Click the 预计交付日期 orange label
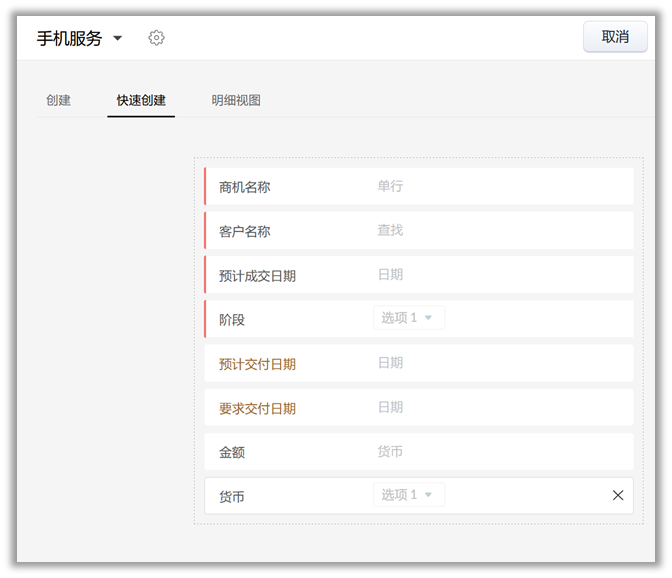 tap(257, 364)
